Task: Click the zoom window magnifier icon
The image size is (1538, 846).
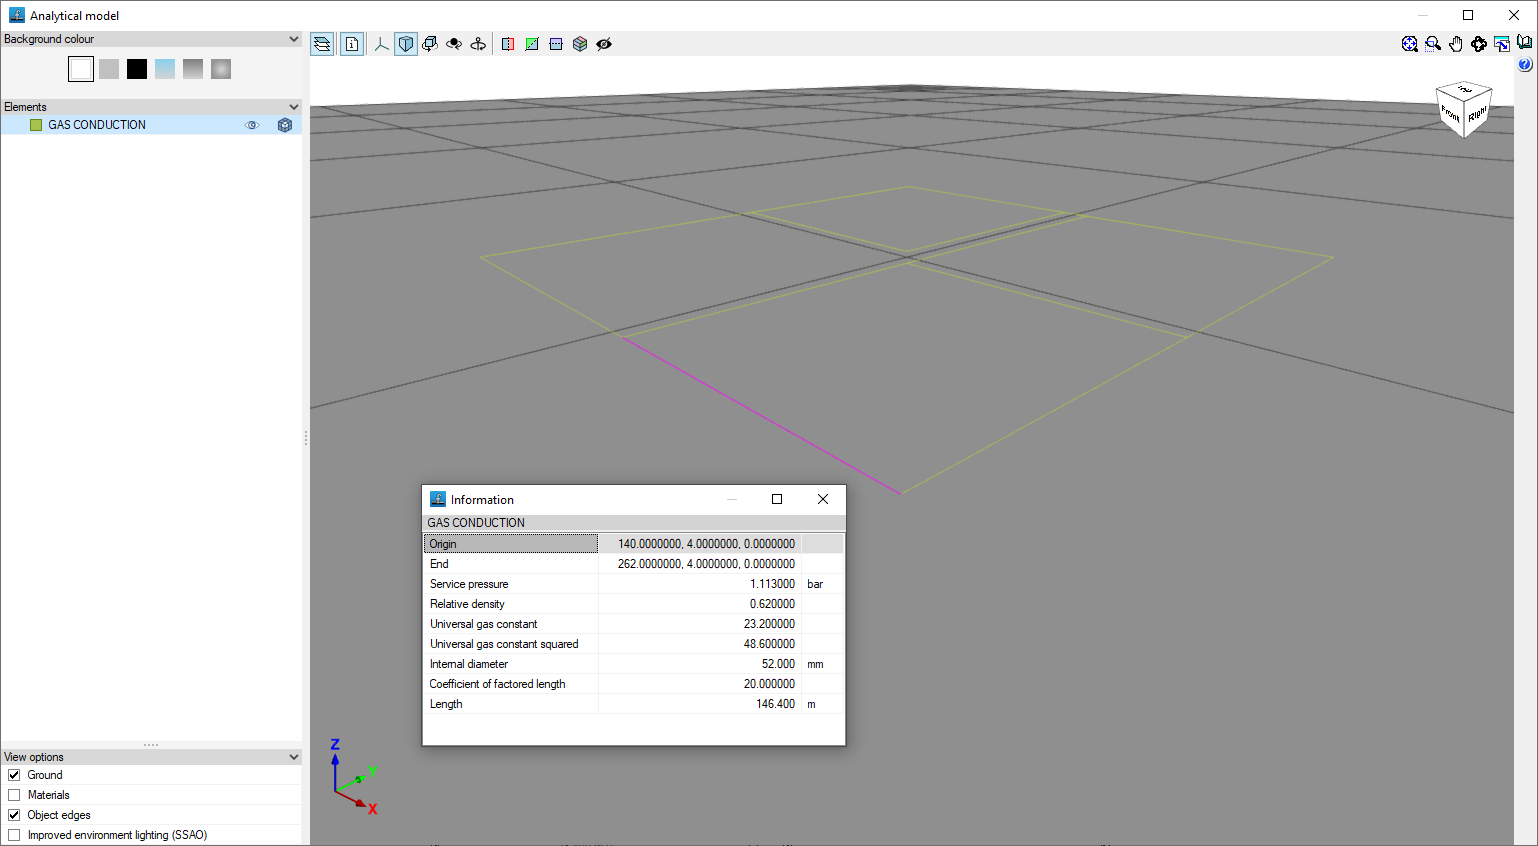Action: point(1433,44)
